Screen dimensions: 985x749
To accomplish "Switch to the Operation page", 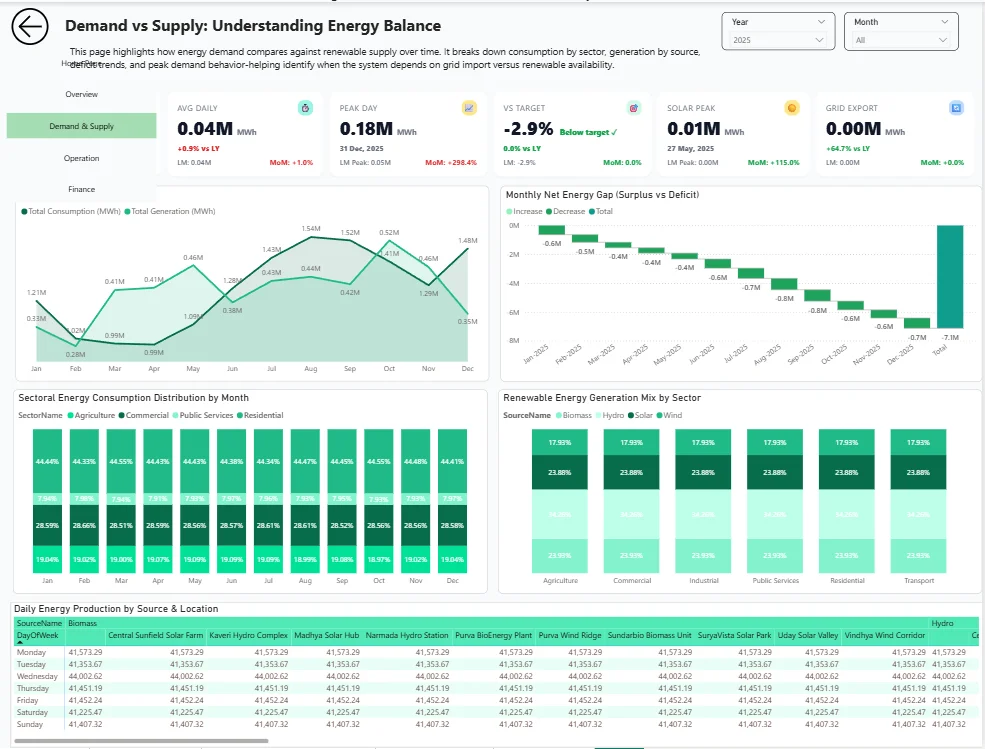I will 82,158.
